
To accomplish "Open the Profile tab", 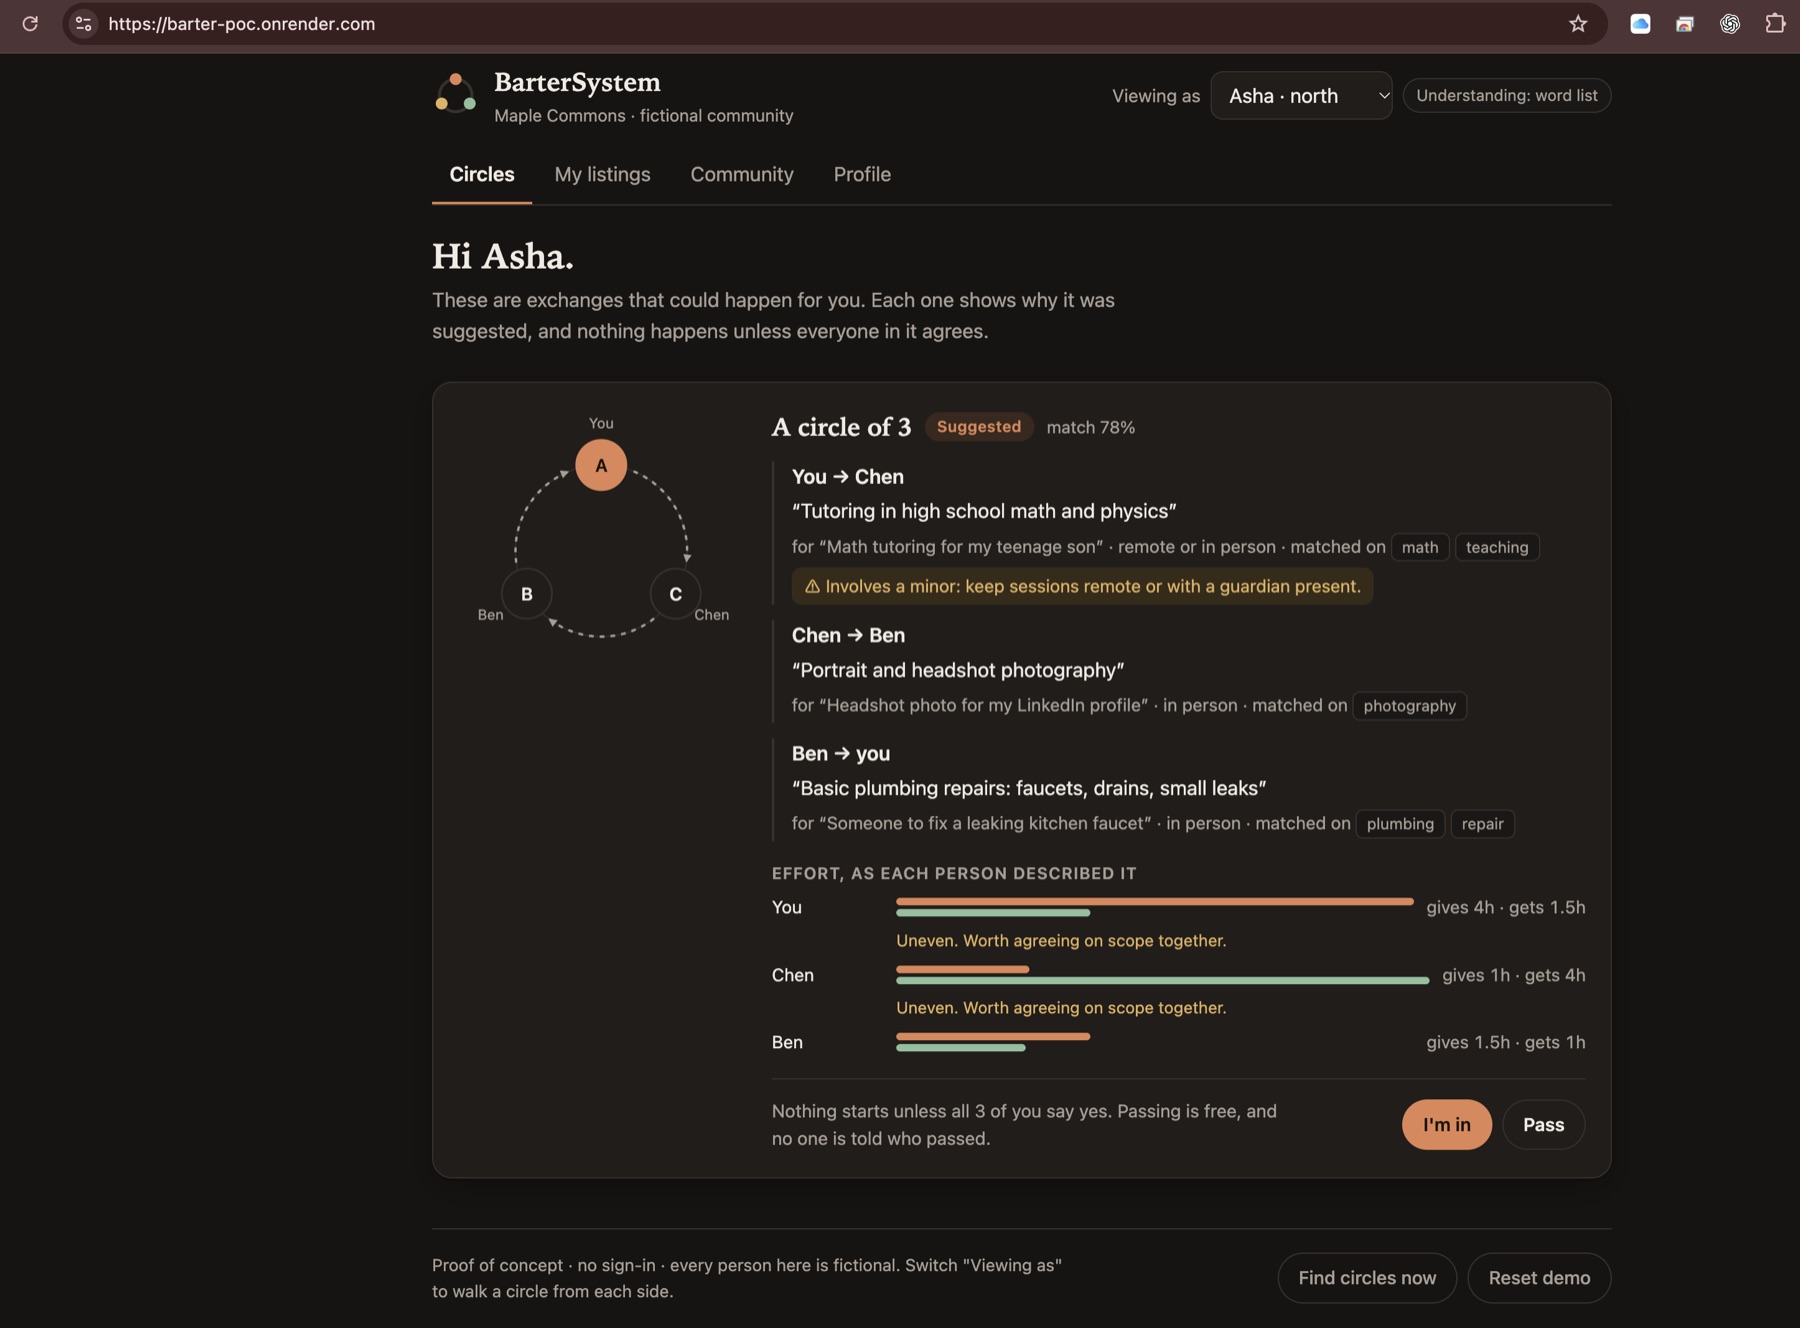I will [x=862, y=174].
